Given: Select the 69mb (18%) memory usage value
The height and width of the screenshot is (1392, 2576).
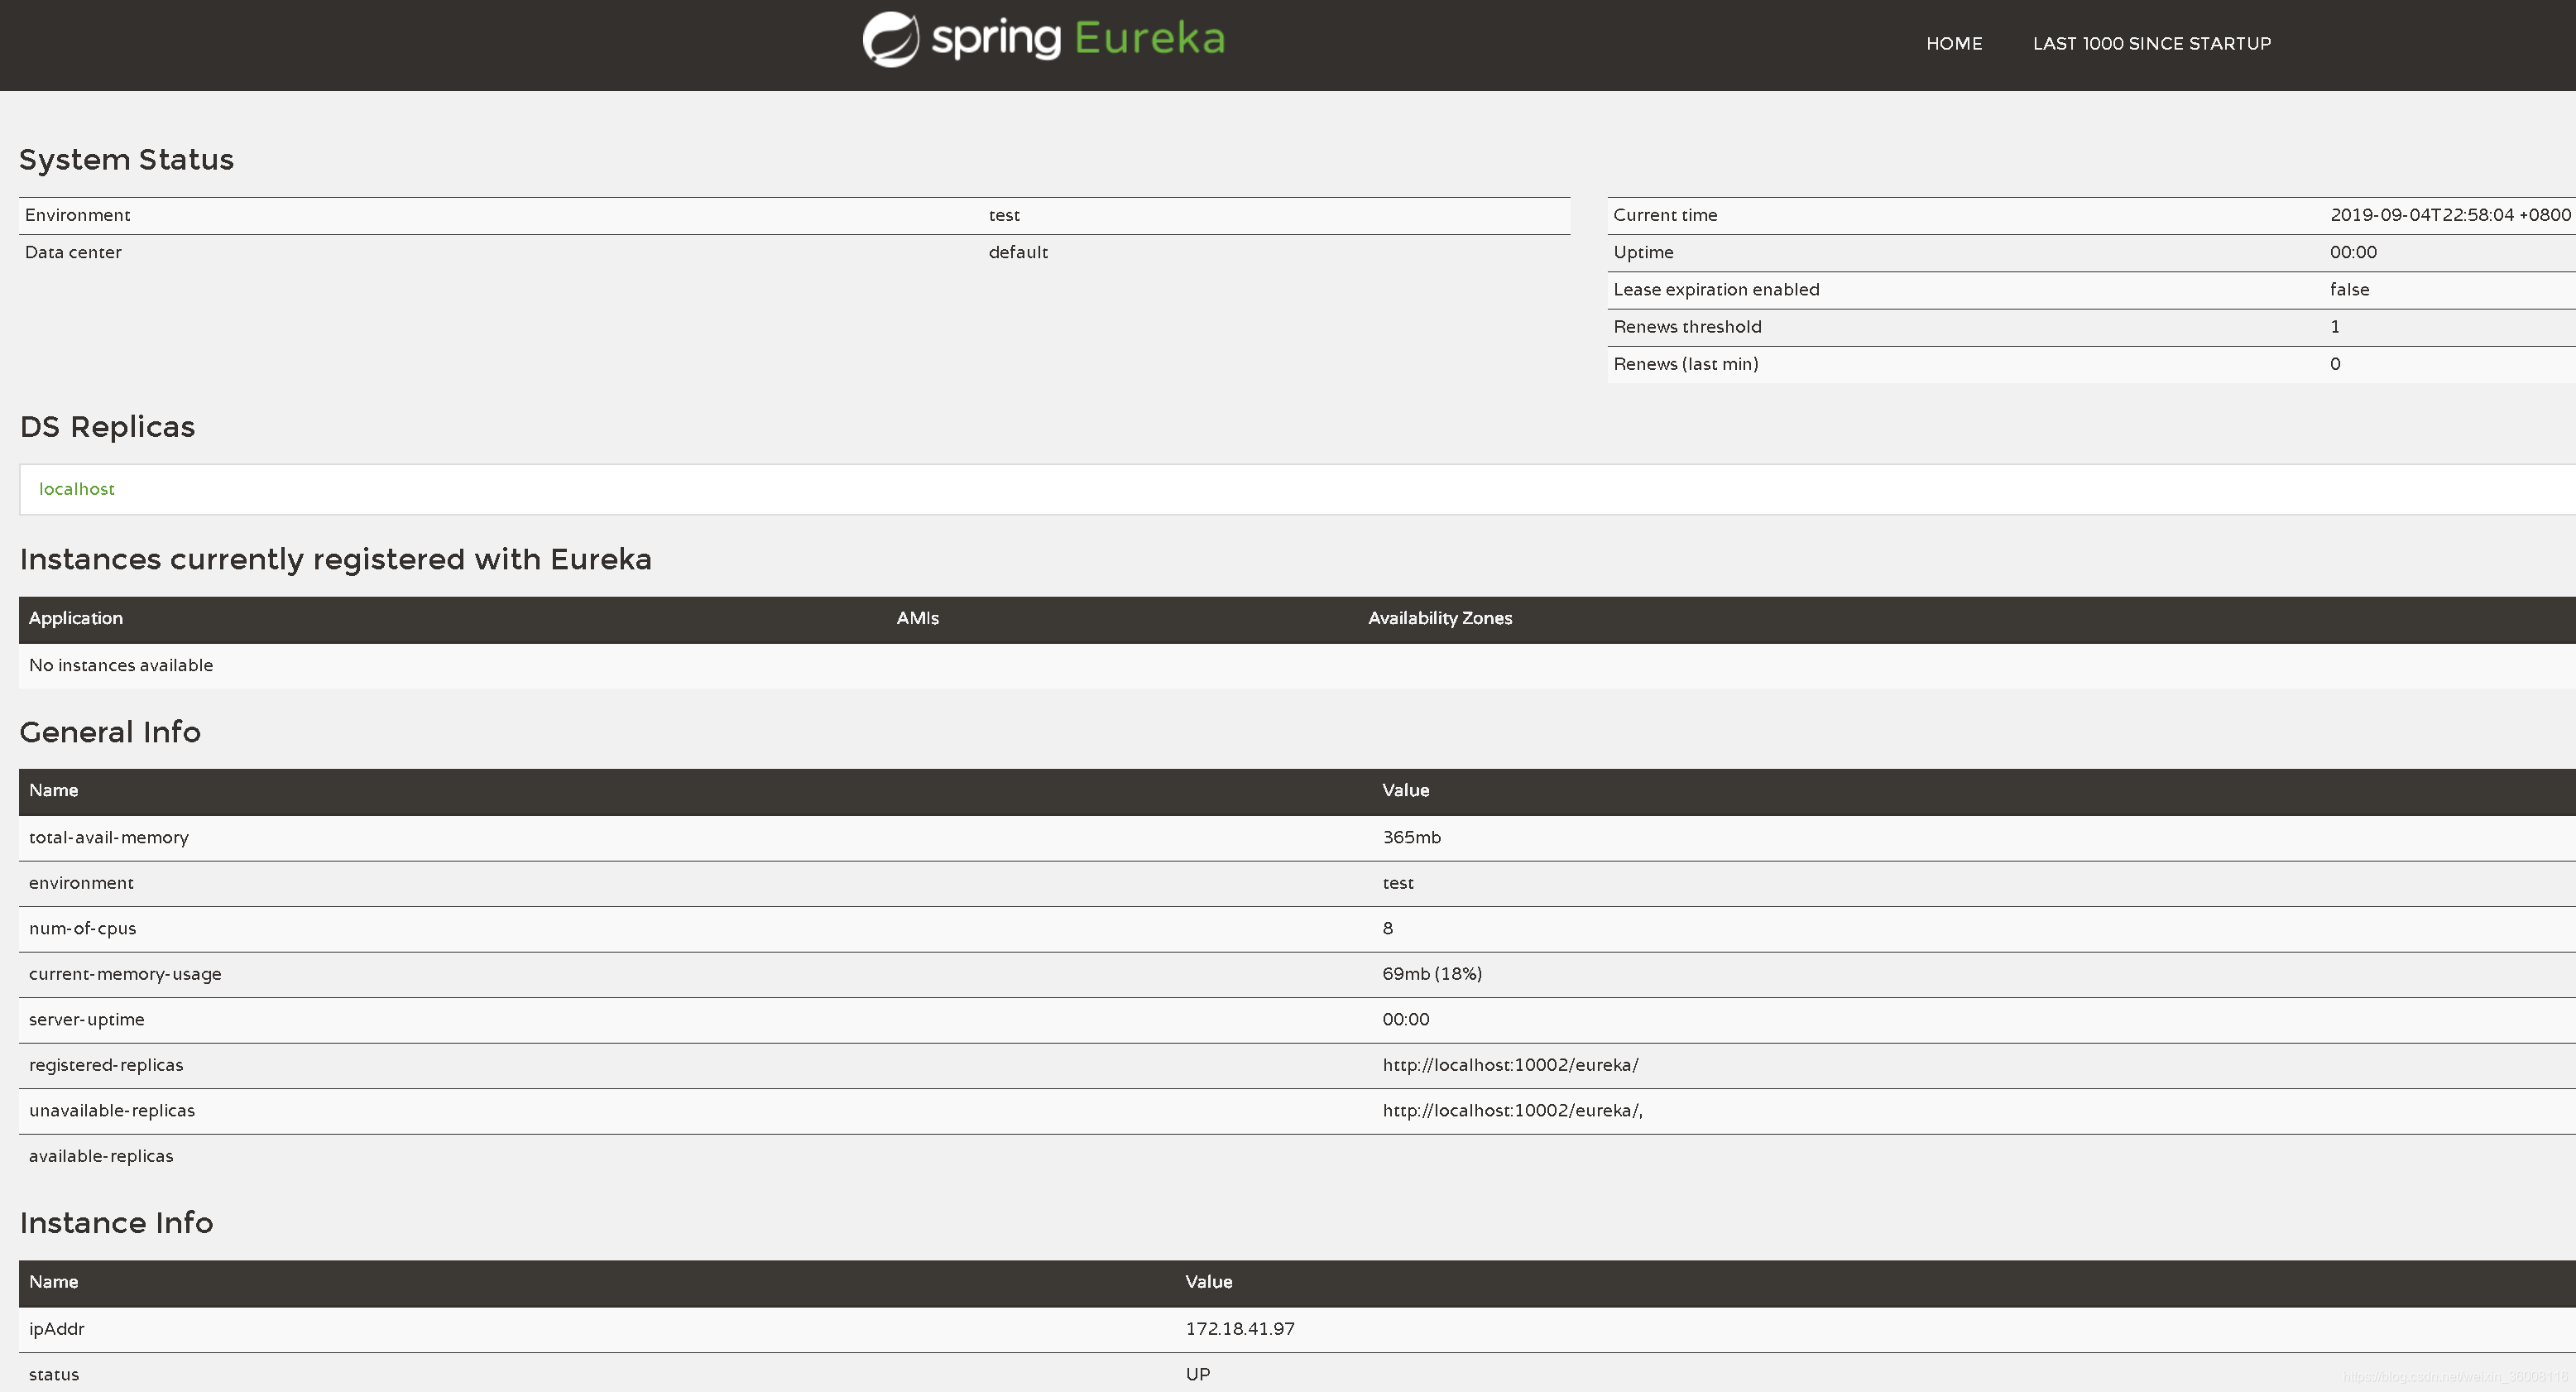Looking at the screenshot, I should tap(1432, 974).
